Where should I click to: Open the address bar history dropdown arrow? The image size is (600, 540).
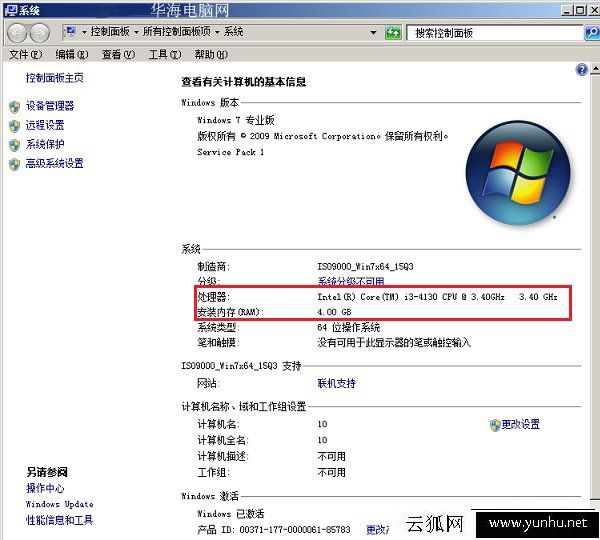click(373, 33)
